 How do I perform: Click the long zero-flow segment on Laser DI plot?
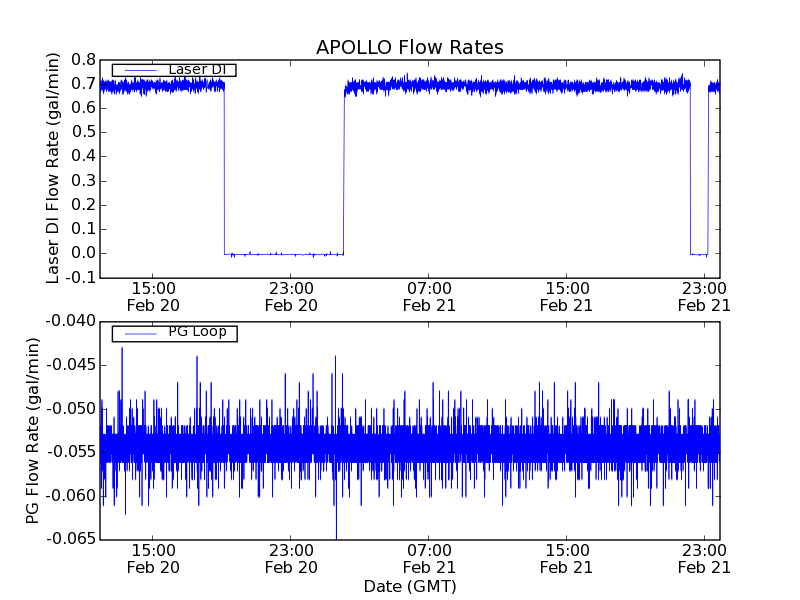(x=284, y=254)
